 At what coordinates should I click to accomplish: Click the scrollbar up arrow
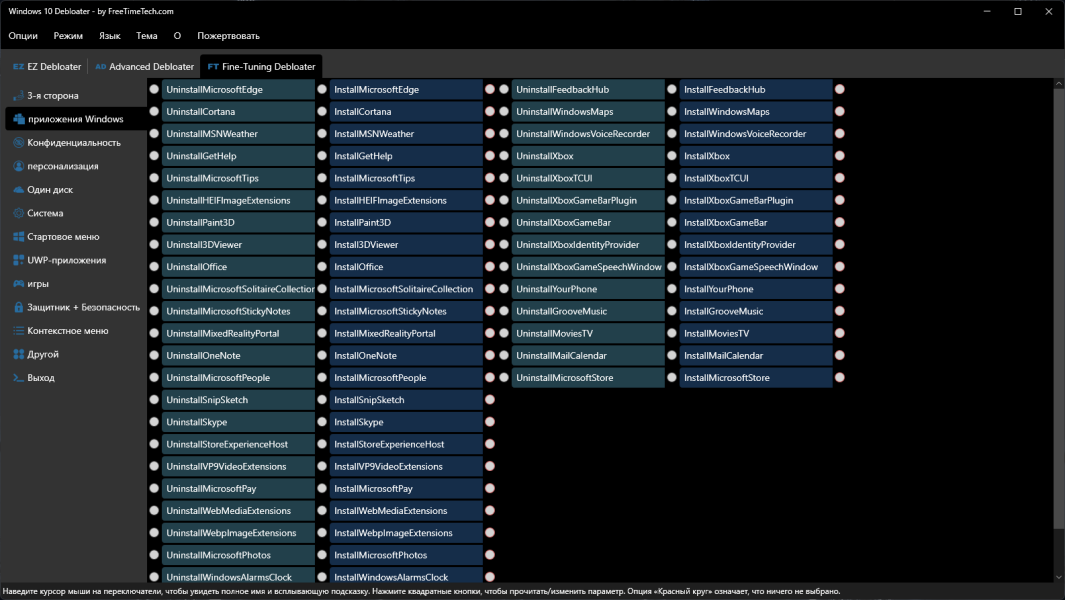click(1059, 84)
